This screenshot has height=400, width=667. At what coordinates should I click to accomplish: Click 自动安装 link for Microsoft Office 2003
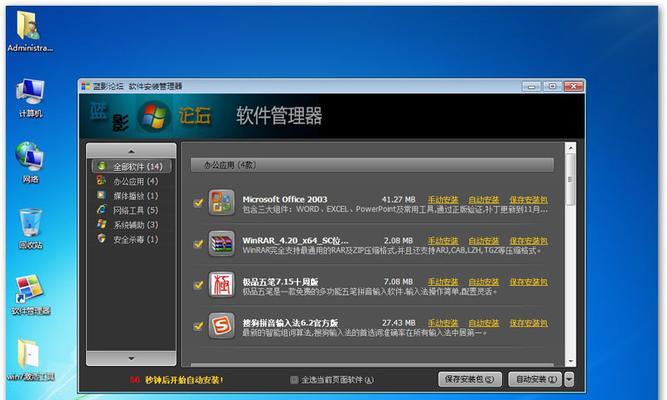coord(484,200)
